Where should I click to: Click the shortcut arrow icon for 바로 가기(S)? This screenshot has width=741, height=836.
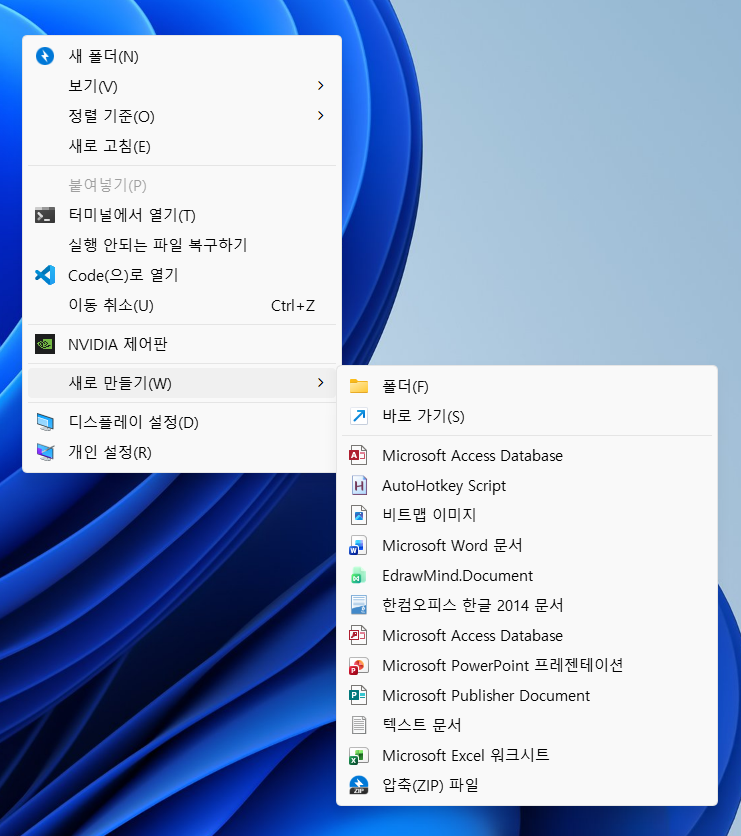(x=359, y=416)
